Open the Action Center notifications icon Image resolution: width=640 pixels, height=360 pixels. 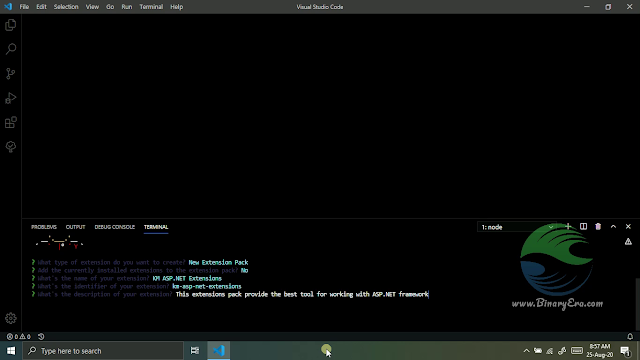625,351
